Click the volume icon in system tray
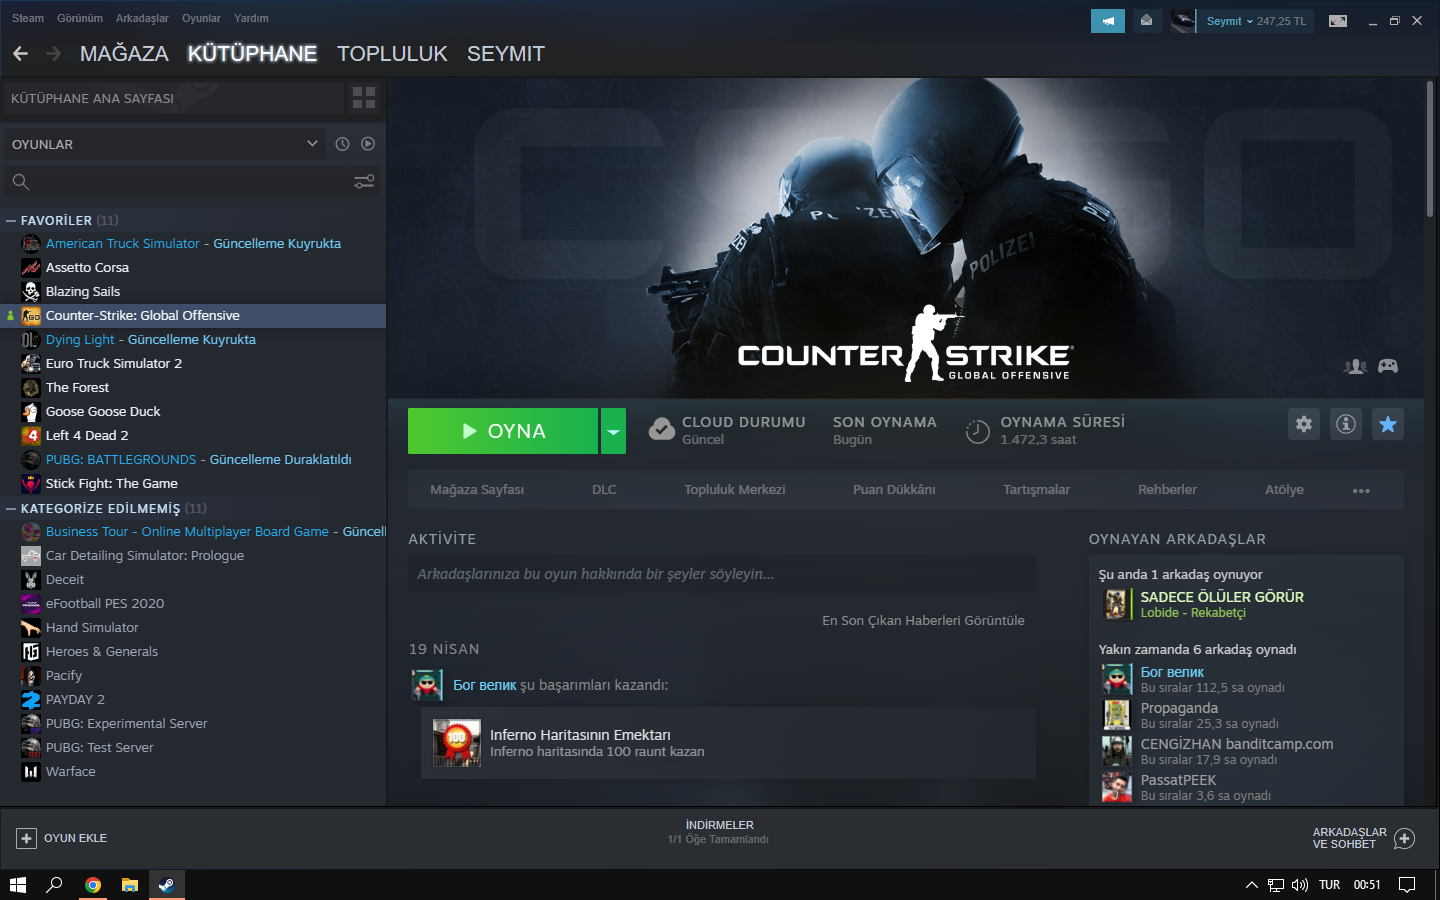The image size is (1440, 900). click(x=1300, y=885)
